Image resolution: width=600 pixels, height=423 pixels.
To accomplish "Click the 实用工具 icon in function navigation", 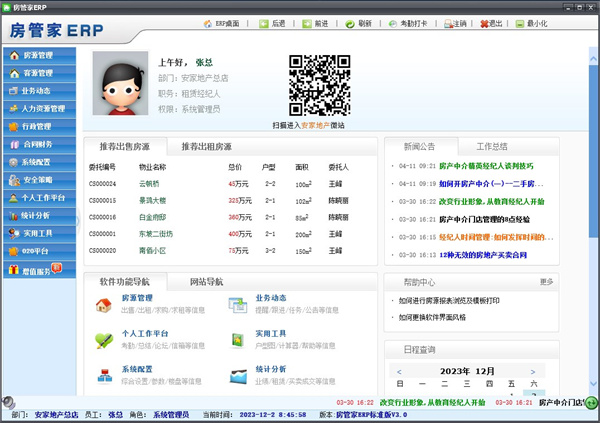I will point(237,340).
